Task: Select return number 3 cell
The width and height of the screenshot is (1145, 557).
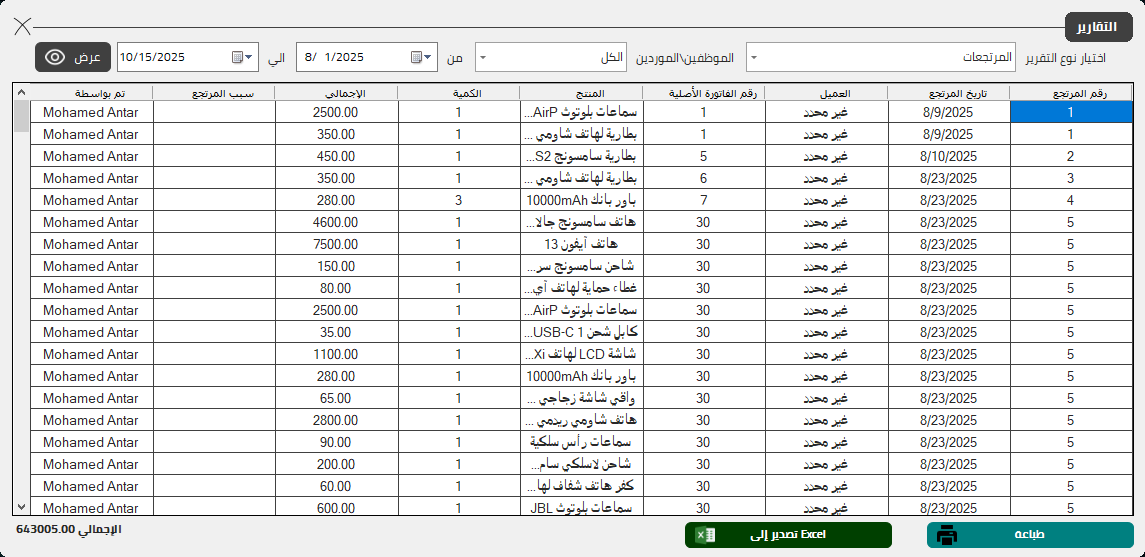Action: click(1071, 177)
